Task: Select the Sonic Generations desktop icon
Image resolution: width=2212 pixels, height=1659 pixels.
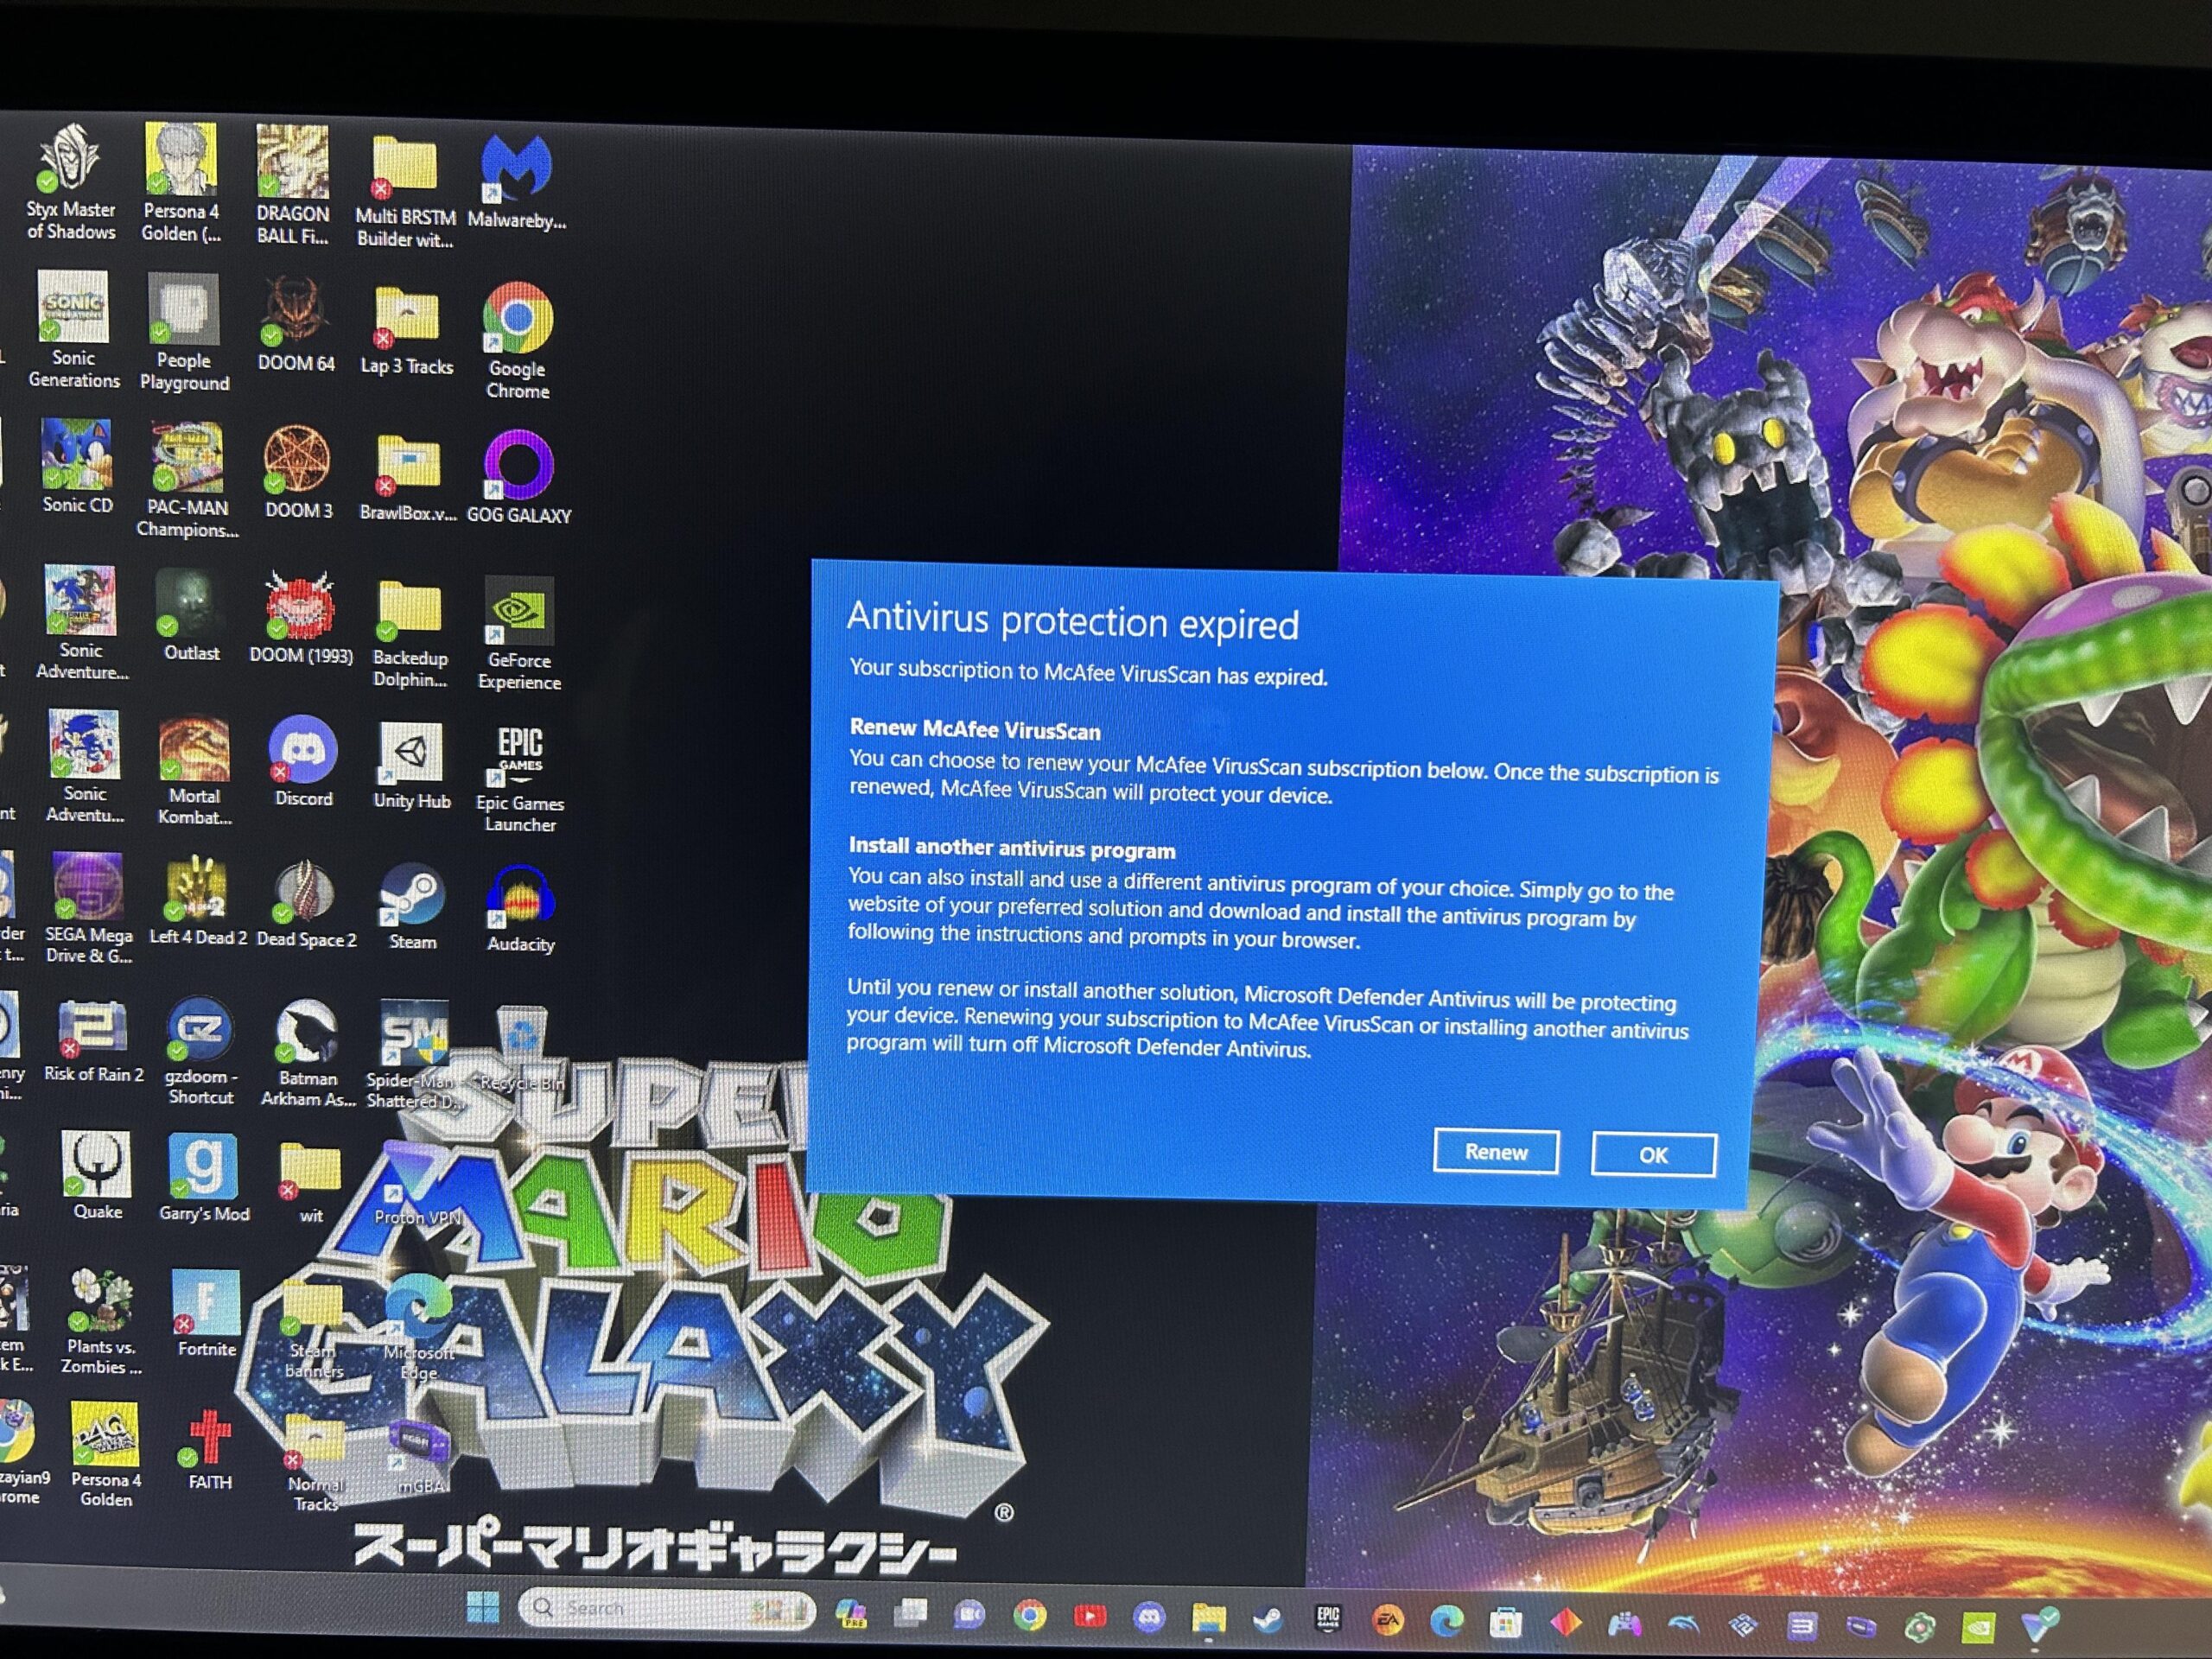Action: (x=74, y=330)
